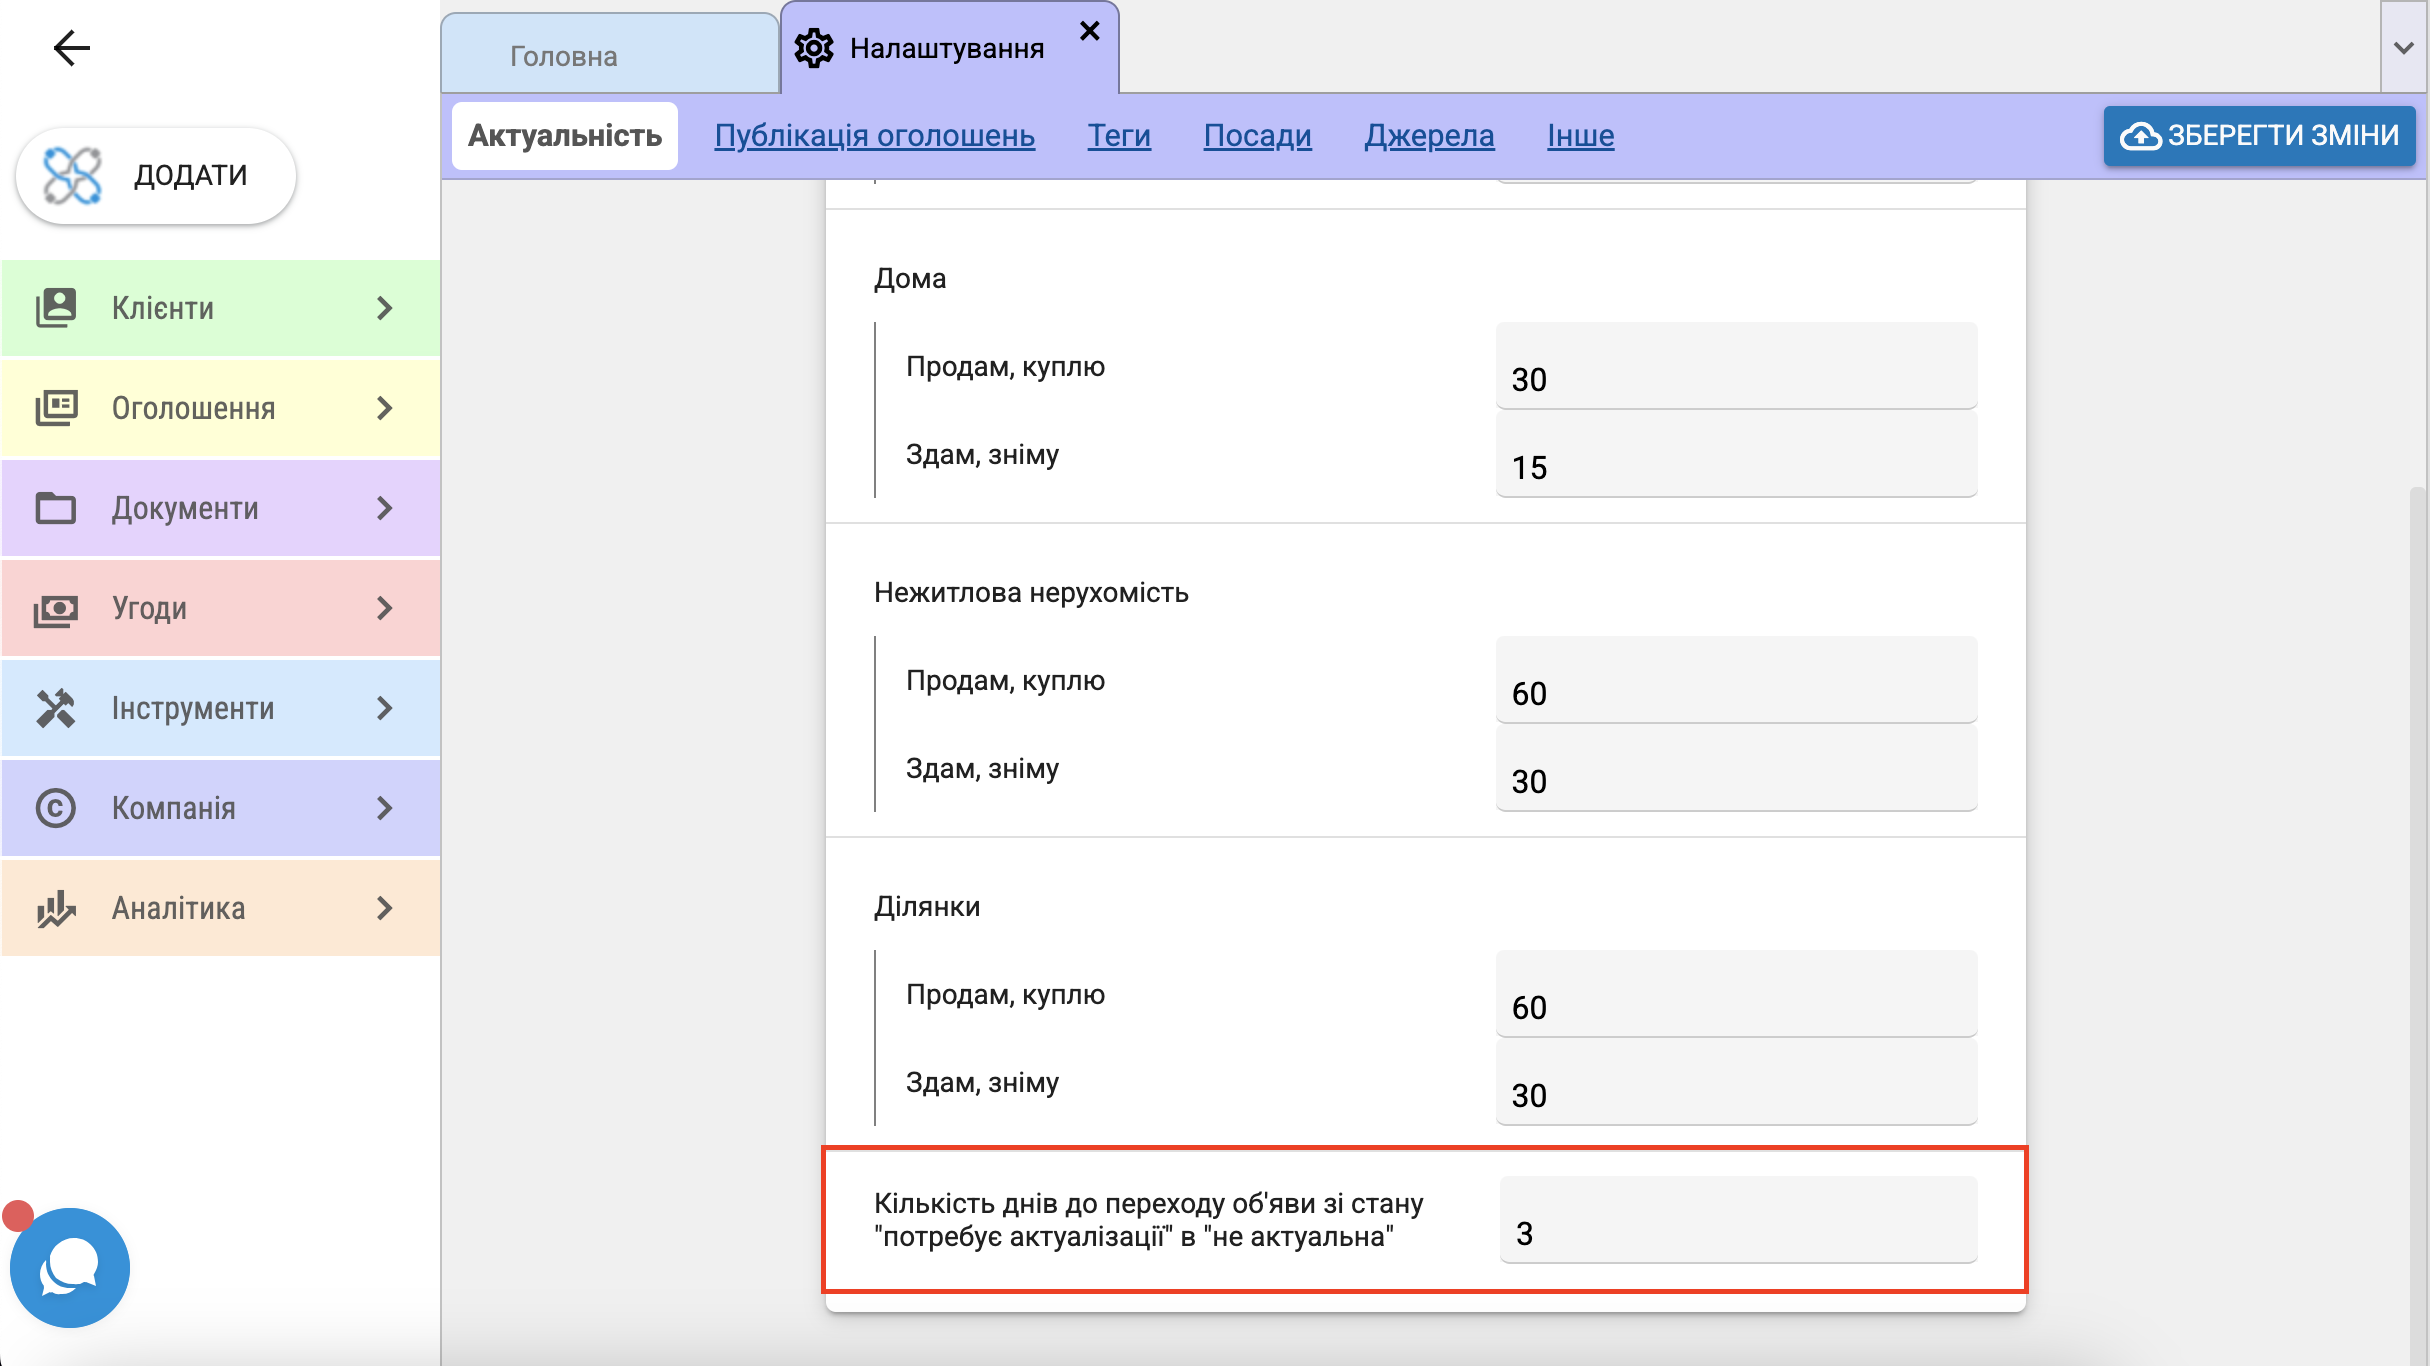The width and height of the screenshot is (2432, 1366).
Task: Switch to the Головна tab
Action: (564, 56)
